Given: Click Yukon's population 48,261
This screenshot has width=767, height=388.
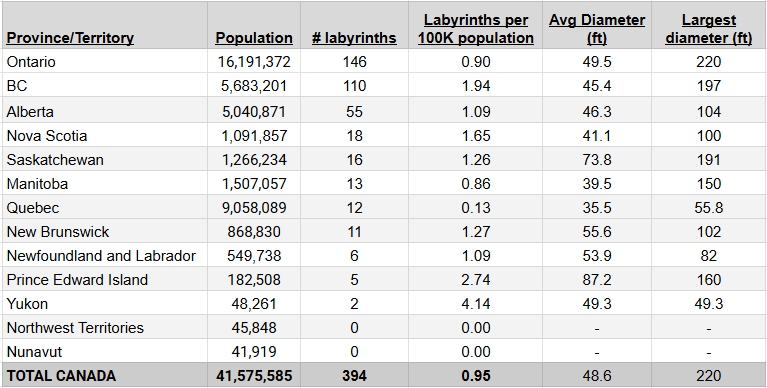Looking at the screenshot, I should [x=254, y=304].
